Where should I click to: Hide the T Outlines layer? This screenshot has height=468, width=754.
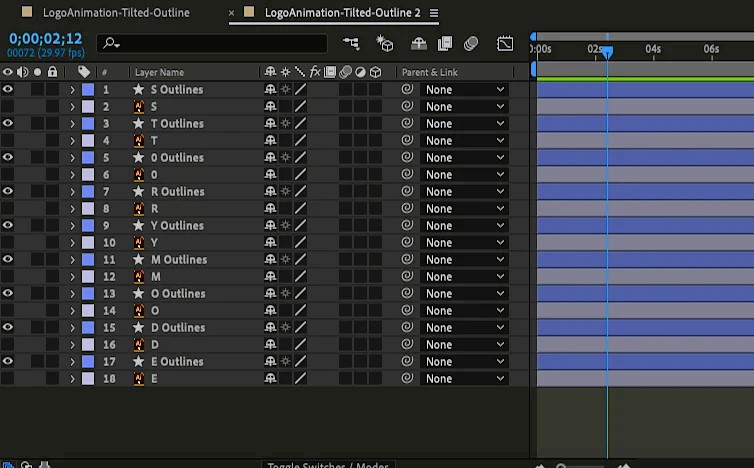(x=8, y=123)
